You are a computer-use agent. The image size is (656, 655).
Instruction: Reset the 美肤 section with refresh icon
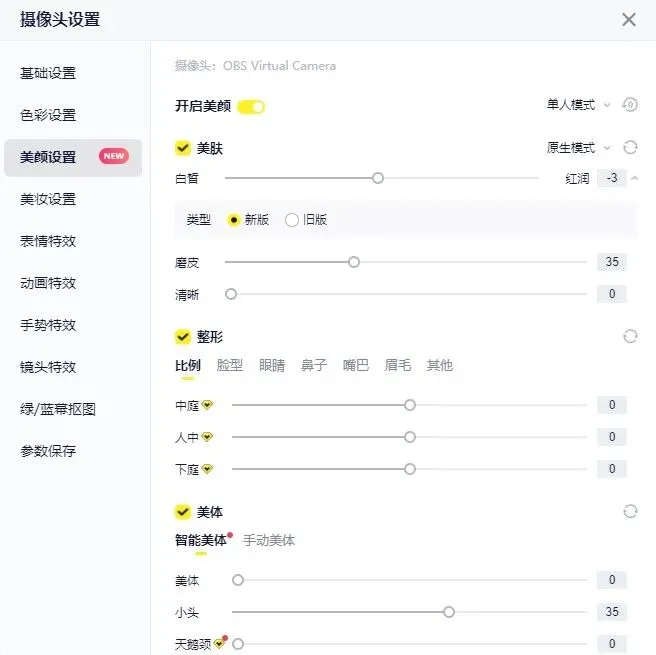(630, 148)
